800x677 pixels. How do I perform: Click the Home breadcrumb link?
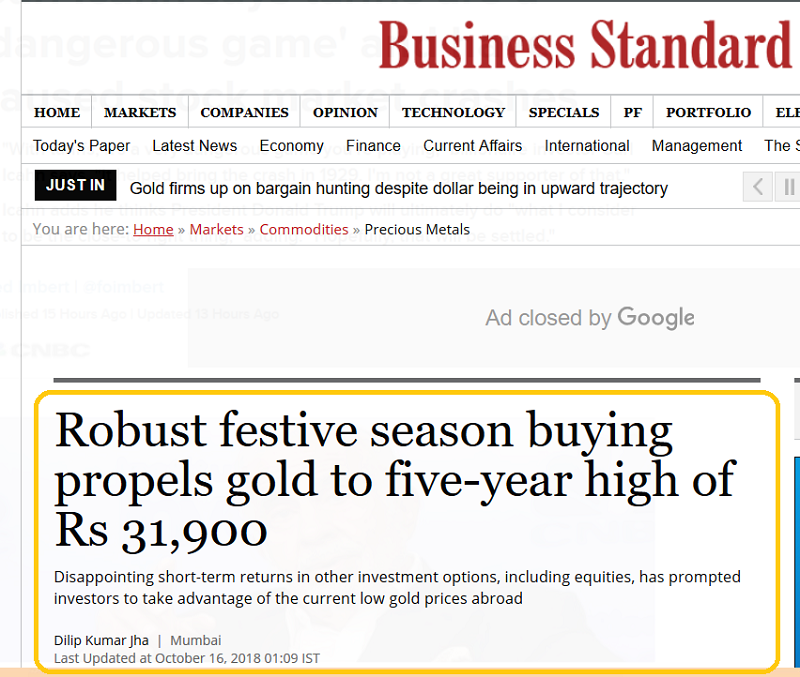(153, 229)
